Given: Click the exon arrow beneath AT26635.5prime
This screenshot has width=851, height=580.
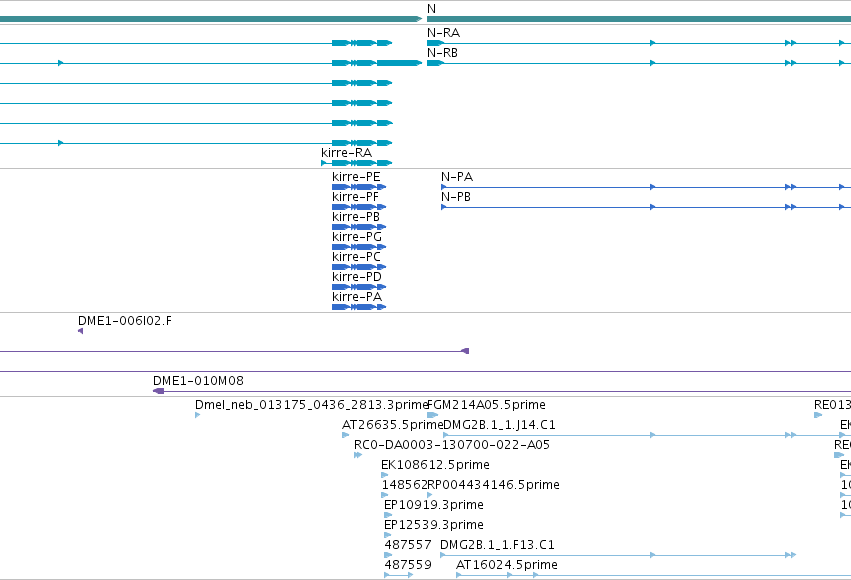Looking at the screenshot, I should click(346, 435).
